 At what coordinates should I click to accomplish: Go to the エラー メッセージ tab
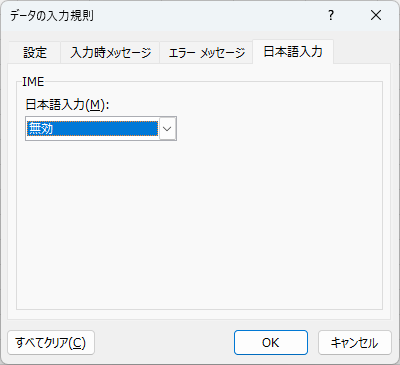206,53
